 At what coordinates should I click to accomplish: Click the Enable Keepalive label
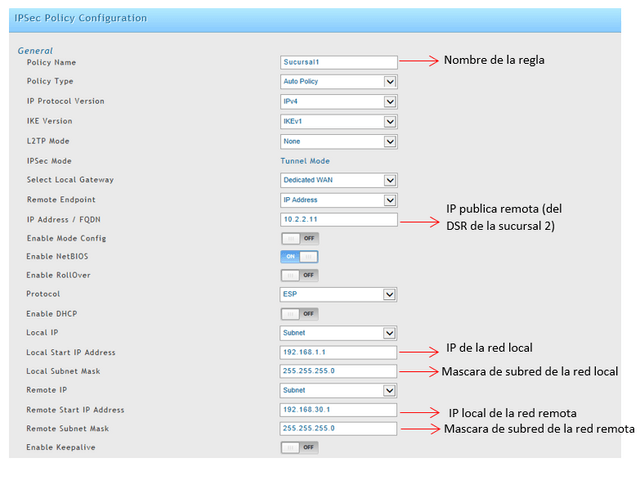61,447
